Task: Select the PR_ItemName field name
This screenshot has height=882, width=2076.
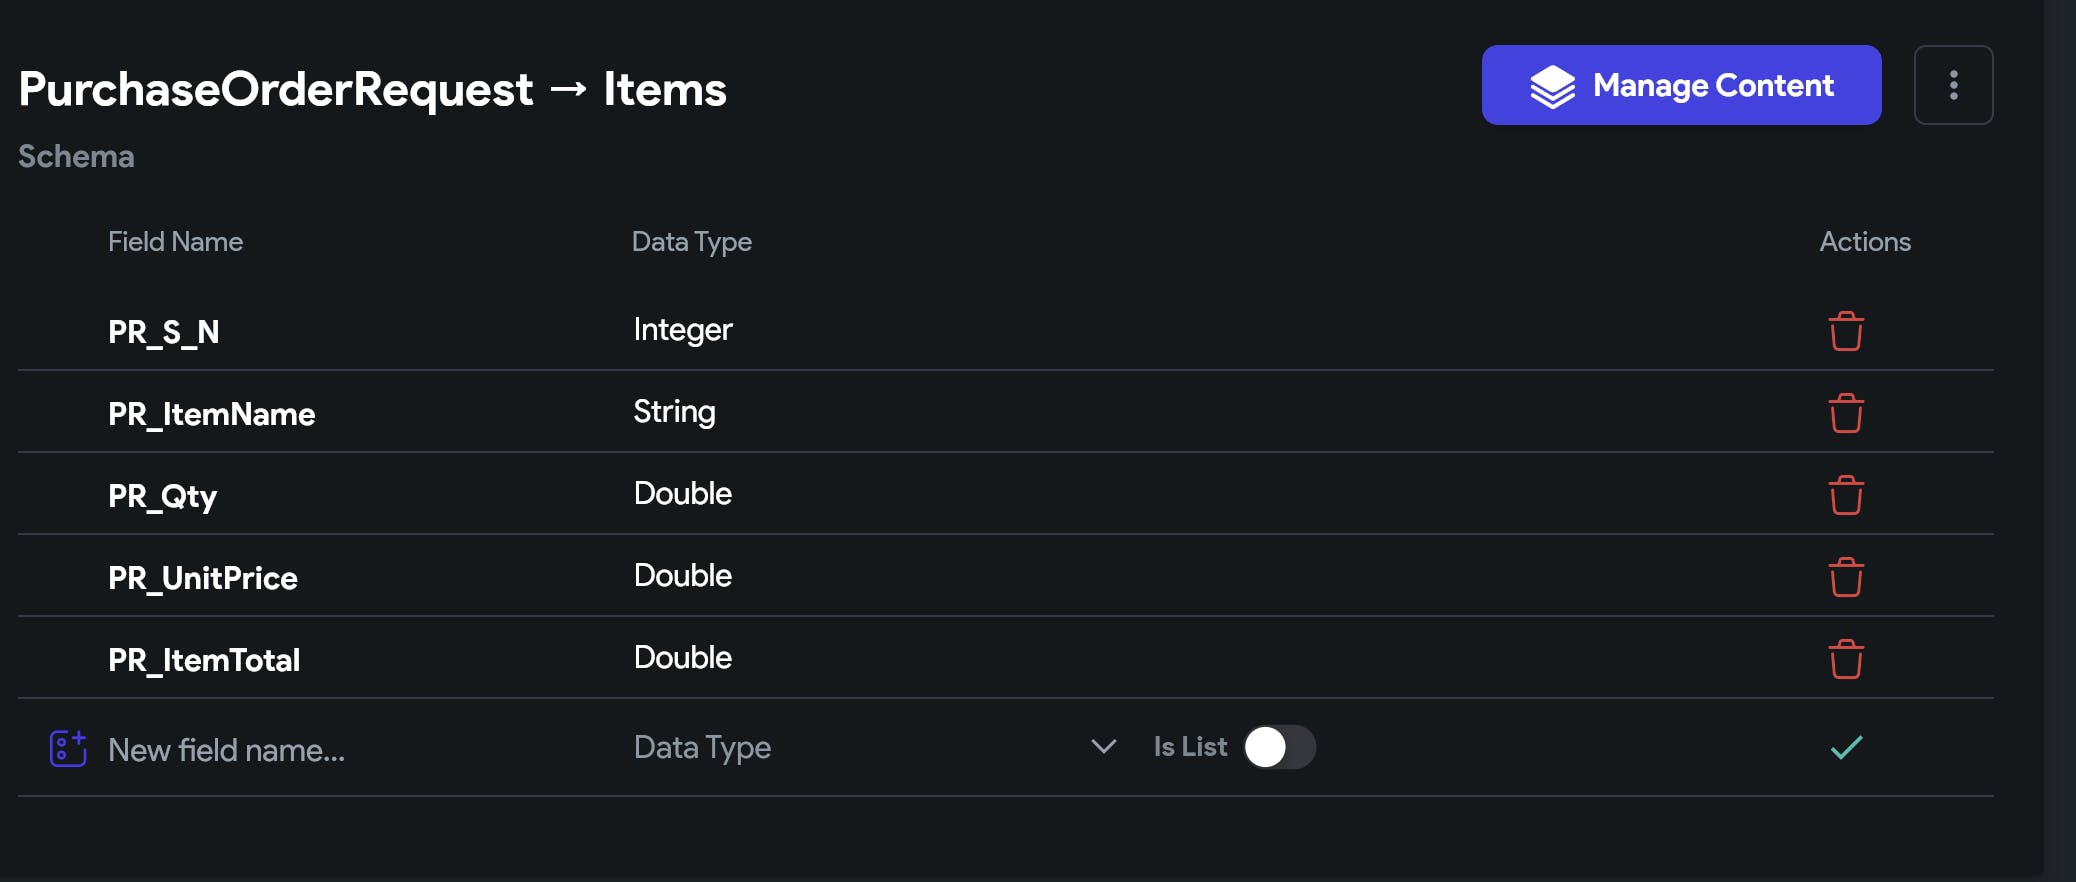Action: [211, 414]
